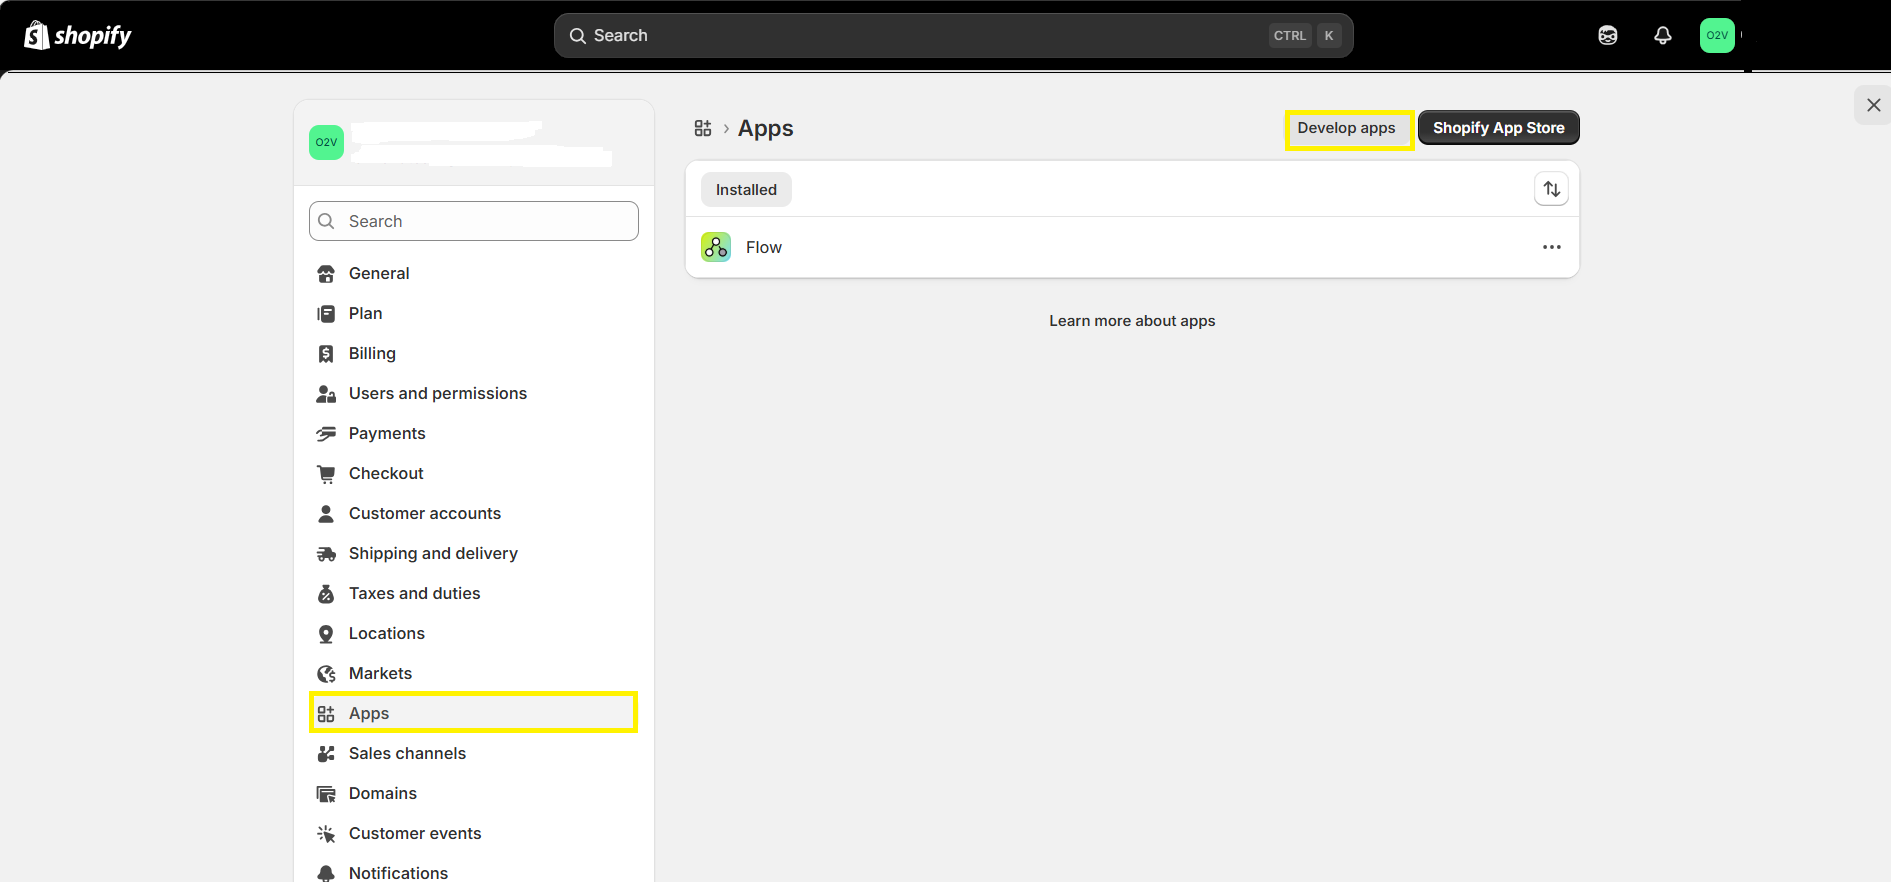1891x882 pixels.
Task: Click the Flow app name
Action: pos(764,247)
